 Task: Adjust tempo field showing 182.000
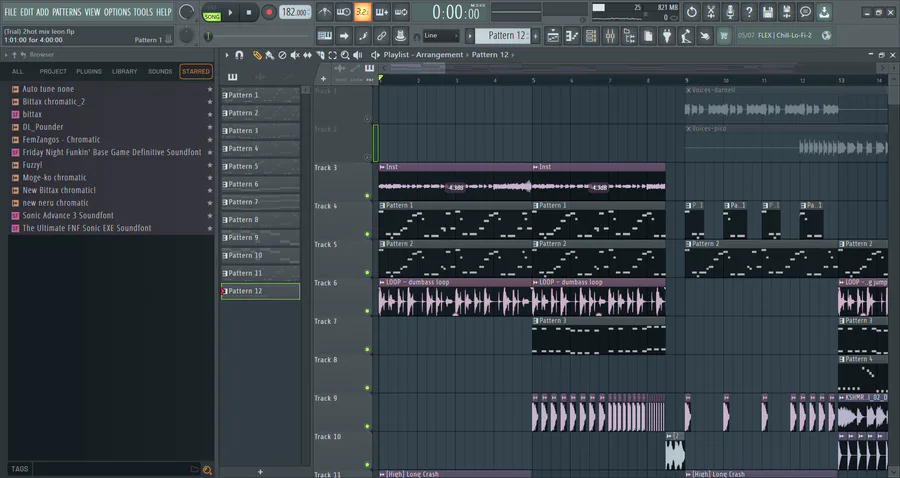point(295,12)
